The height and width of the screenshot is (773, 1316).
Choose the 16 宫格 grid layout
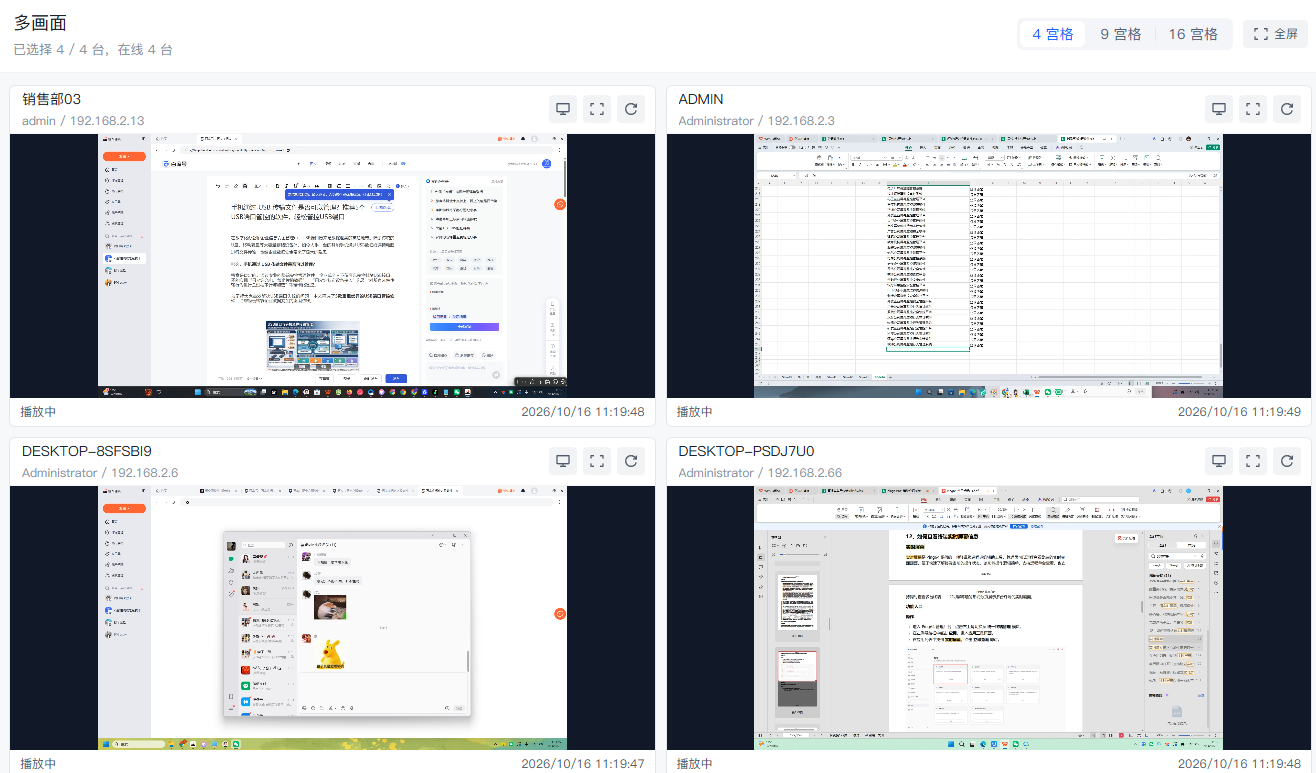click(x=1193, y=34)
